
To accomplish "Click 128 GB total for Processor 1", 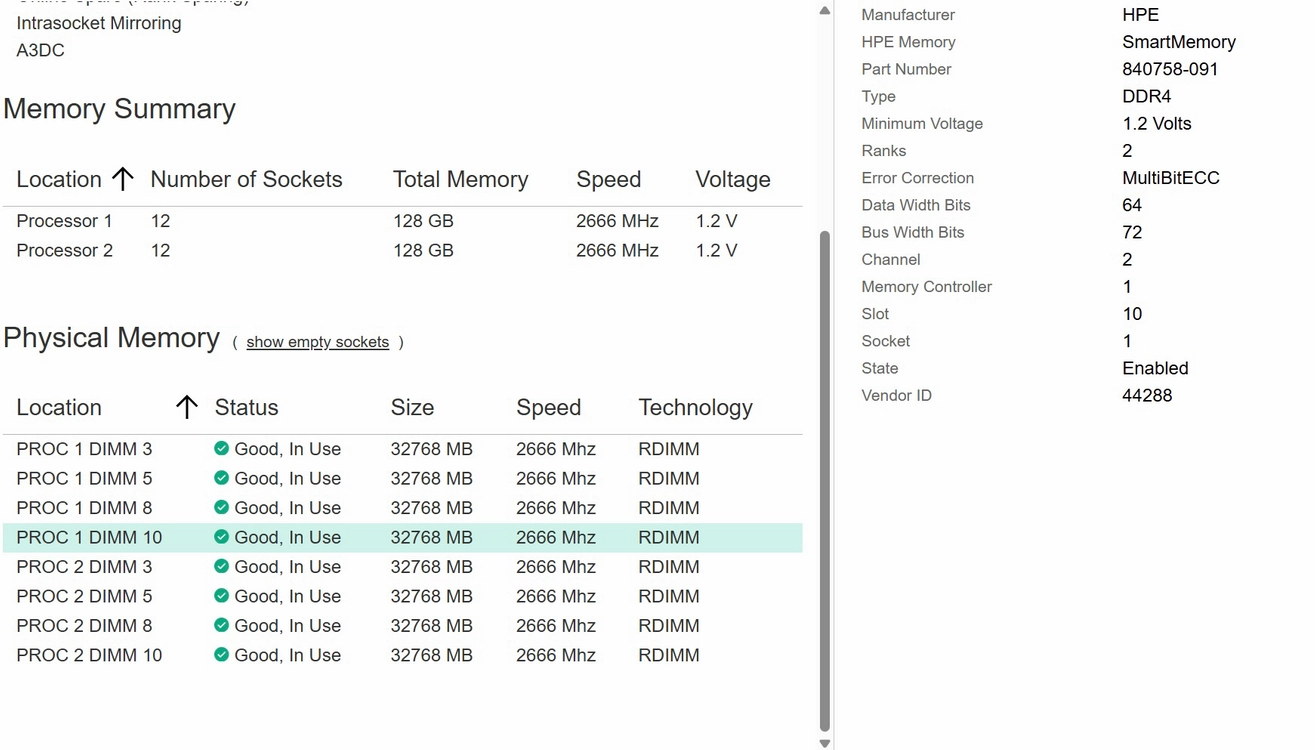I will click(x=423, y=221).
